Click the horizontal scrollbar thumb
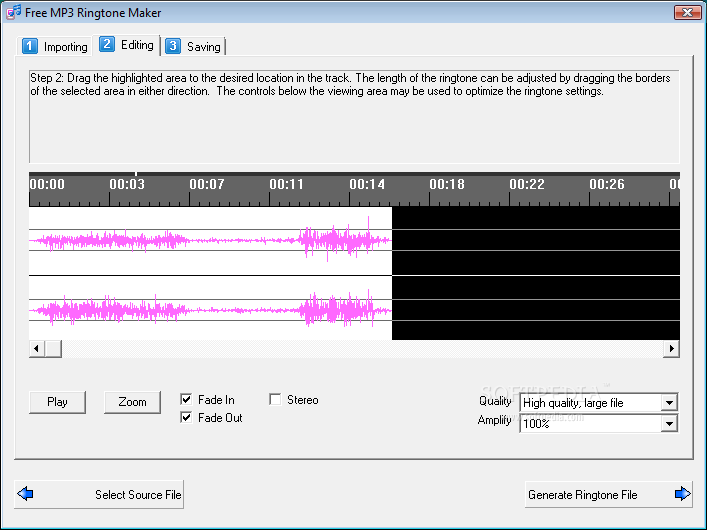 pyautogui.click(x=53, y=348)
